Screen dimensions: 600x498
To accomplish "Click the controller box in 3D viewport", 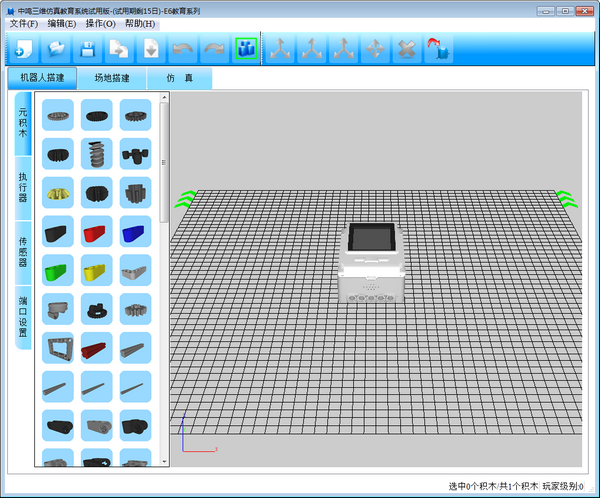I will (371, 263).
